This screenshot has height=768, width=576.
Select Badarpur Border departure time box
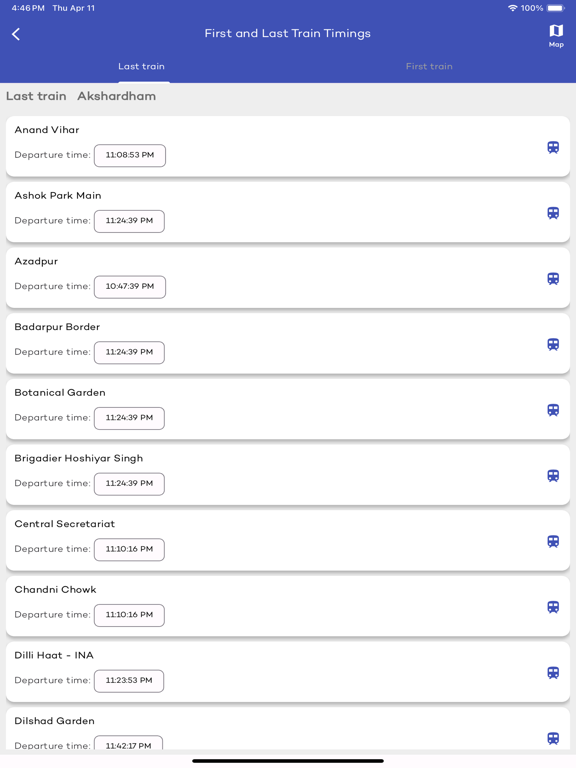tap(129, 352)
